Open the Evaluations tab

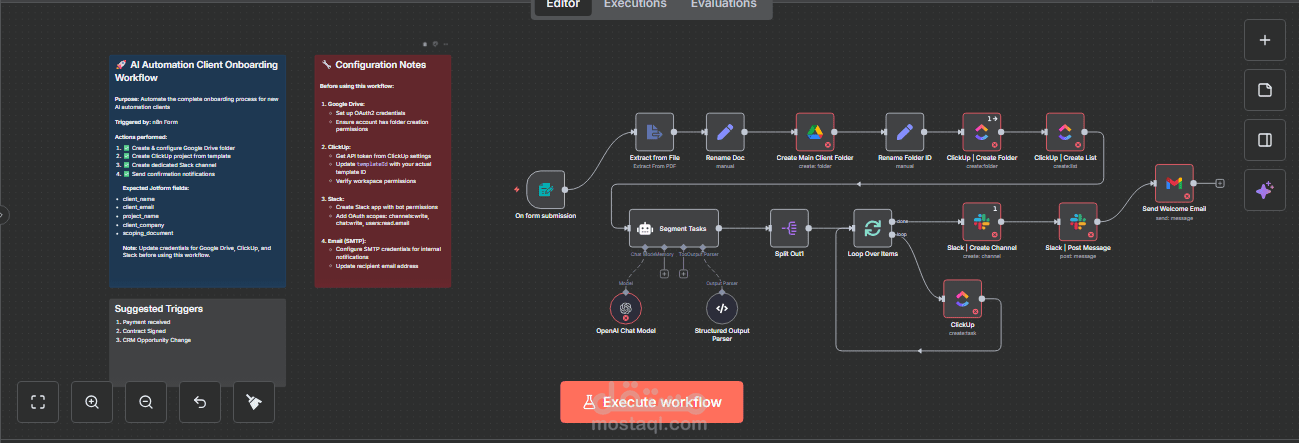[724, 5]
